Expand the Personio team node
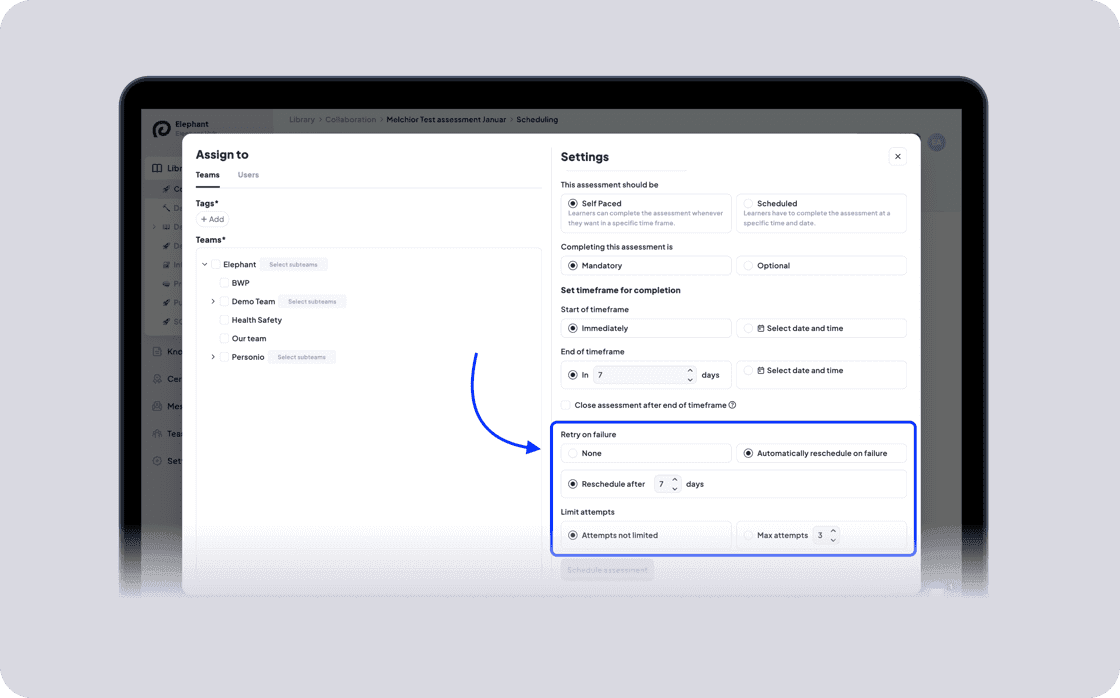This screenshot has height=698, width=1120. [213, 357]
